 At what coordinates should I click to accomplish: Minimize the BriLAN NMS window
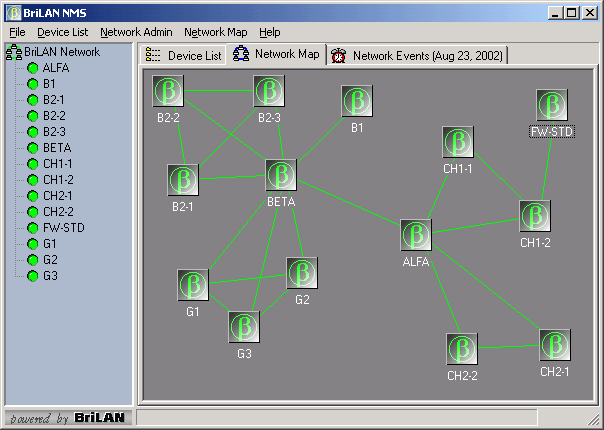[x=555, y=13]
